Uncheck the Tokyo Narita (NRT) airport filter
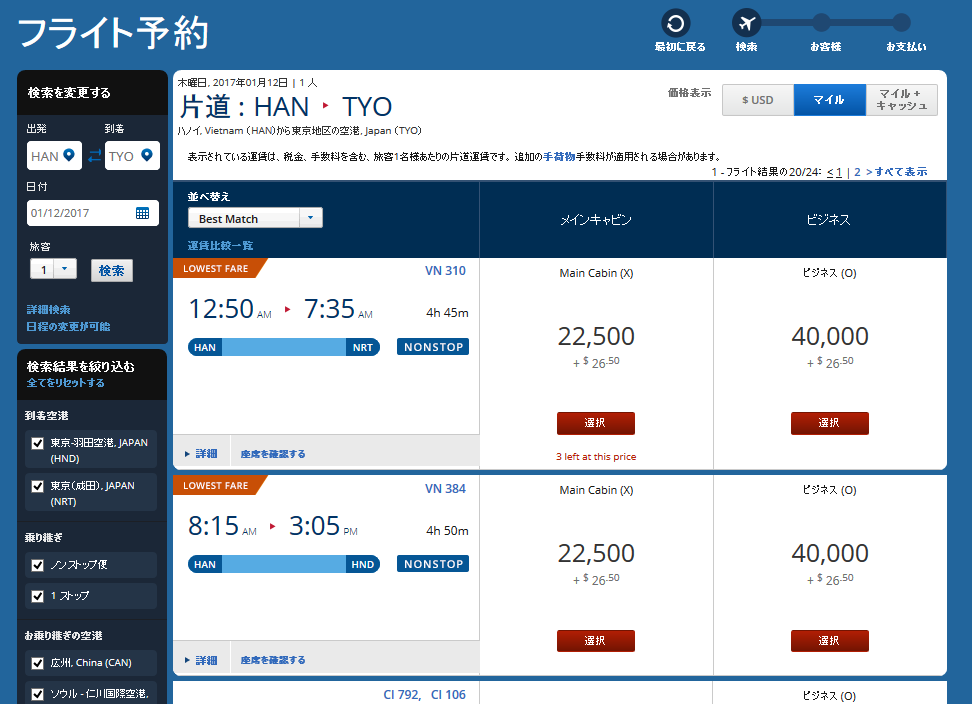Viewport: 972px width, 704px height. [x=38, y=486]
